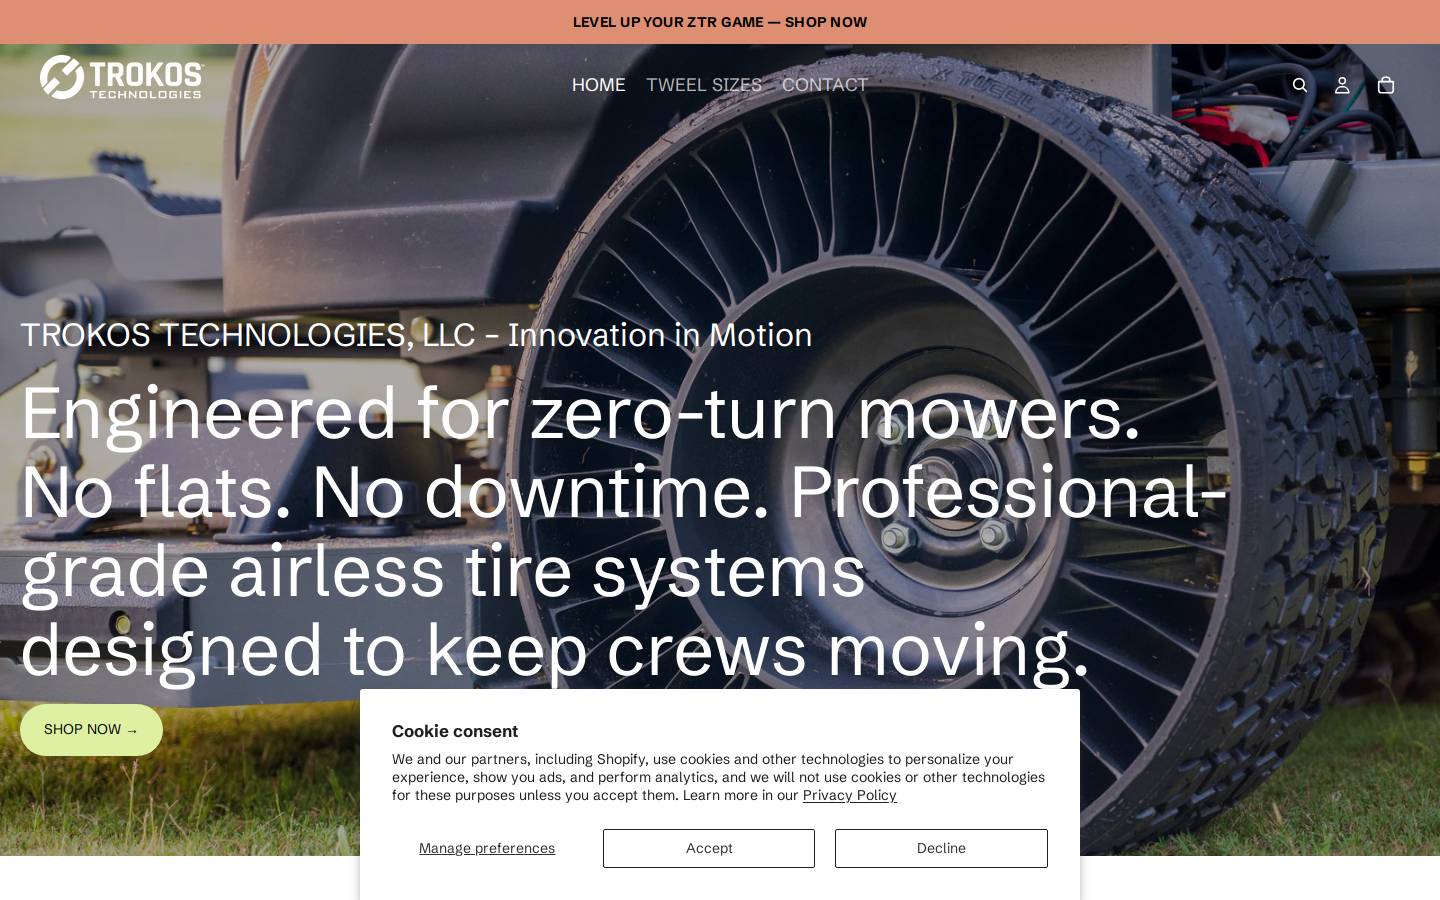Open the shopping cart bag icon
The width and height of the screenshot is (1440, 900).
(1386, 85)
